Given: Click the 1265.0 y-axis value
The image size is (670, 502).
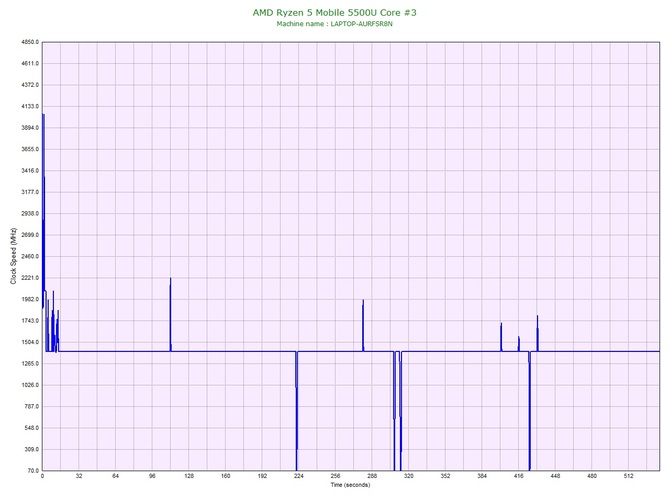Looking at the screenshot, I should pos(29,364).
